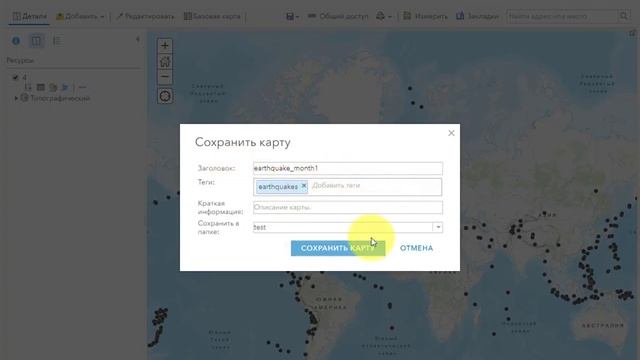The image size is (640, 360).
Task: Open the Сохранить в папке dropdown arrow
Action: point(438,227)
